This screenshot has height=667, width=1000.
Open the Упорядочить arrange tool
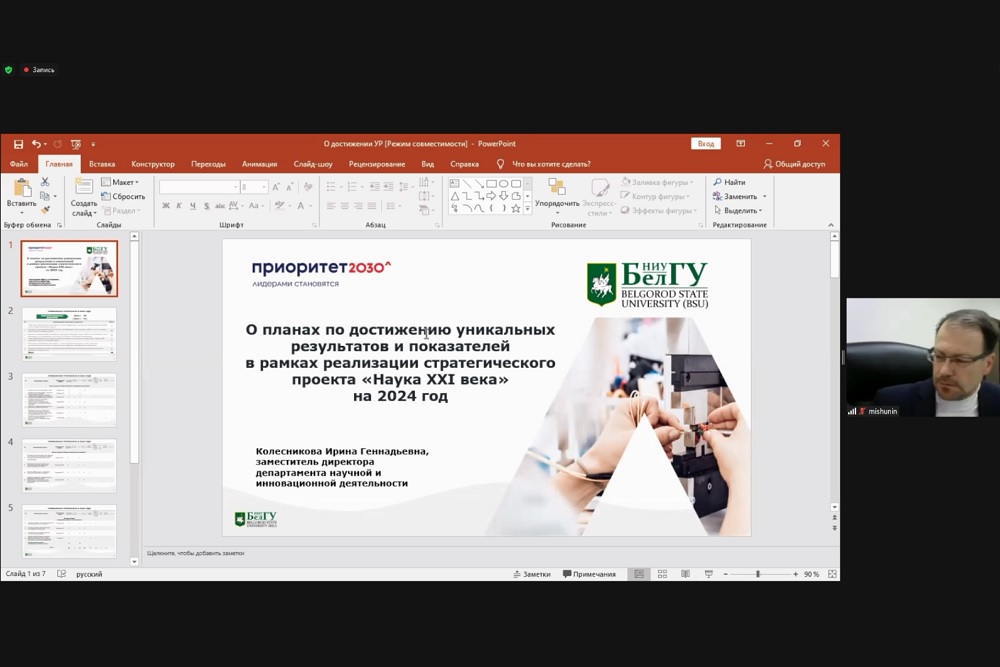click(x=557, y=195)
